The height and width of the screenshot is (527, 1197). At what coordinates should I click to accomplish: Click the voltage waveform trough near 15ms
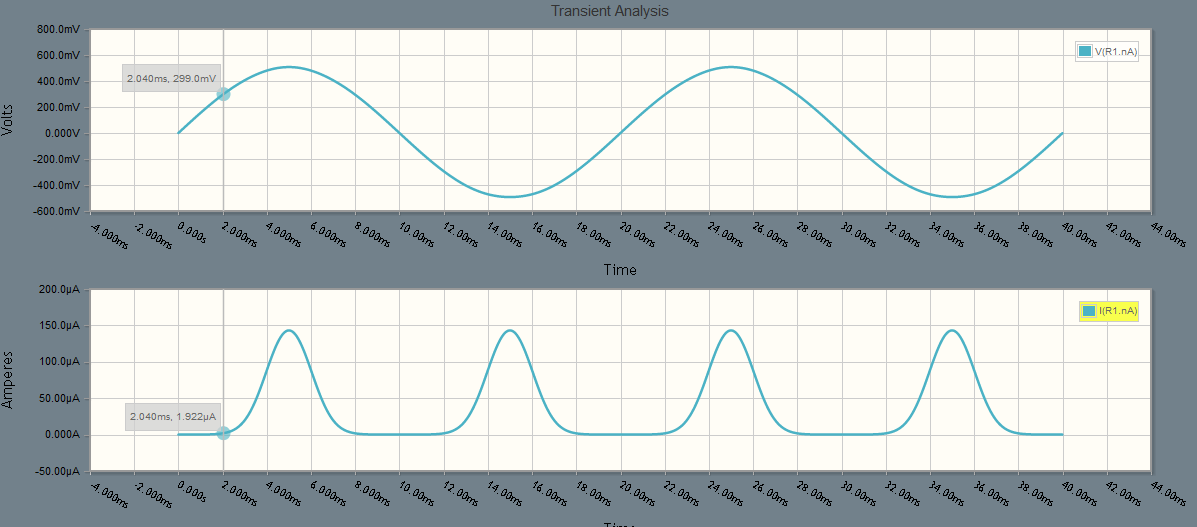[x=510, y=196]
